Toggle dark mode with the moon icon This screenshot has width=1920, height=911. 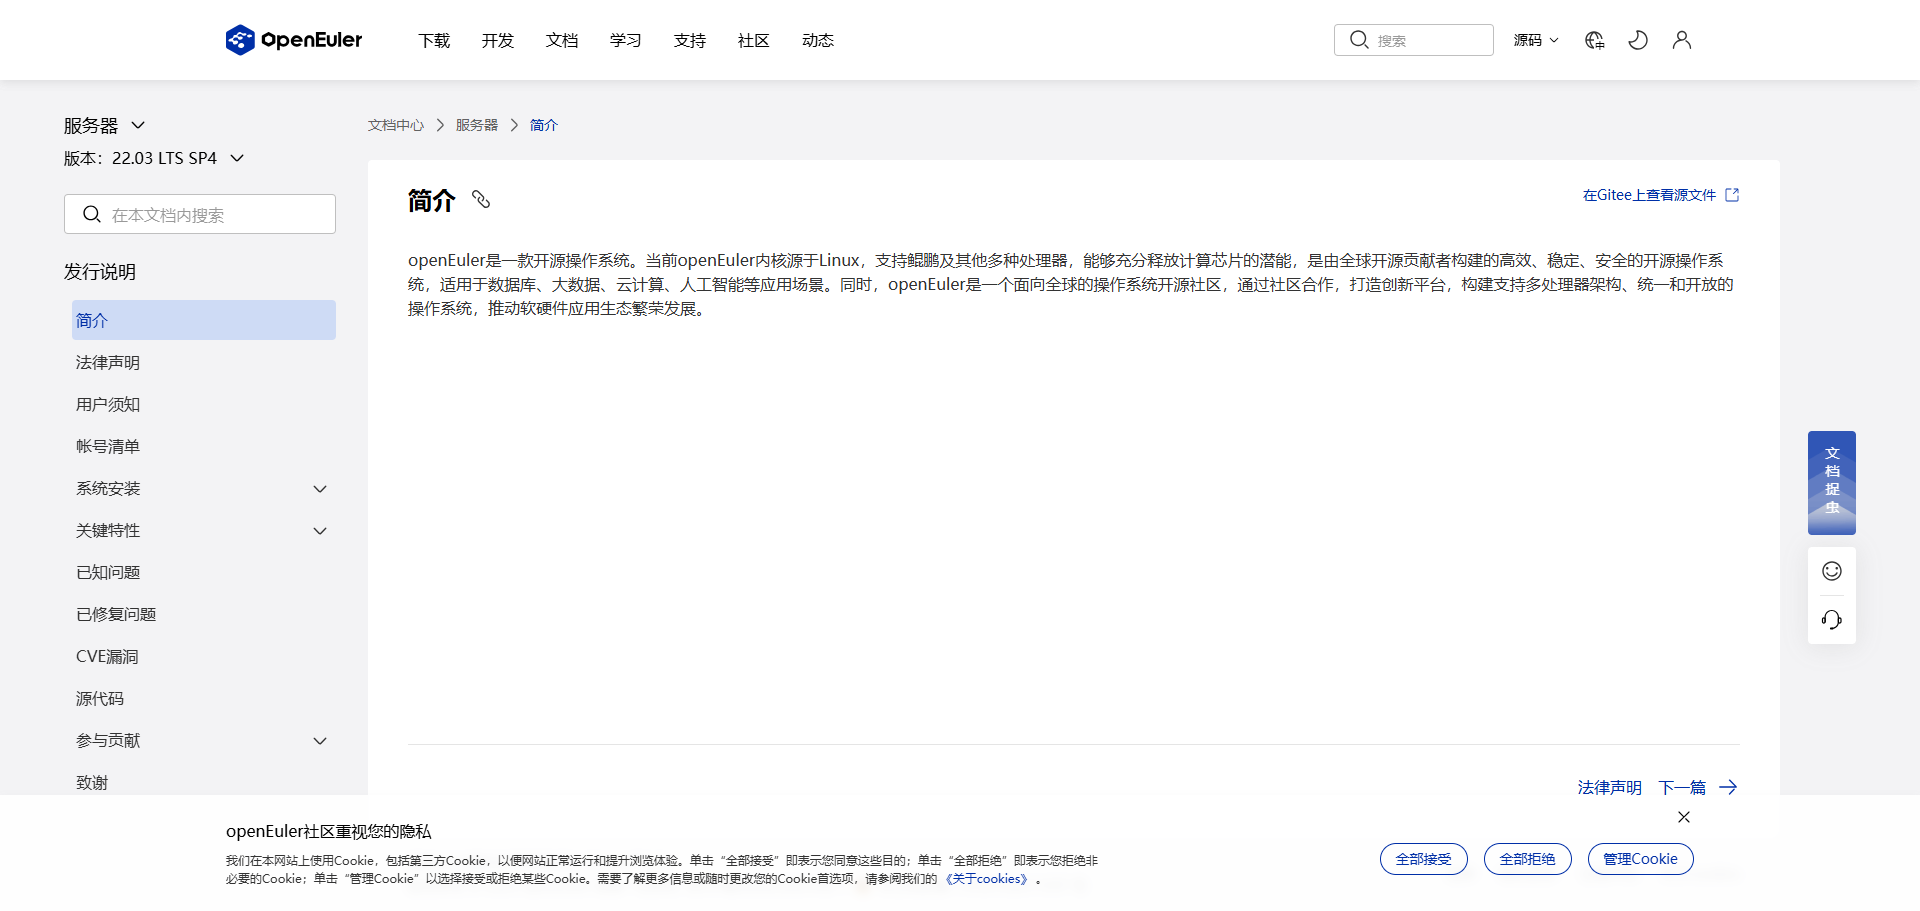1638,40
